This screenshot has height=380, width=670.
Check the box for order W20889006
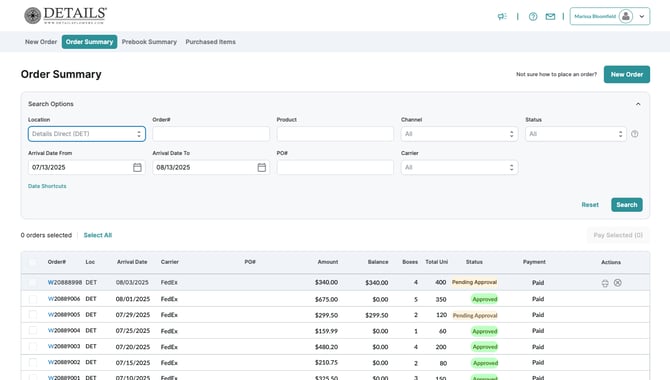click(32, 299)
